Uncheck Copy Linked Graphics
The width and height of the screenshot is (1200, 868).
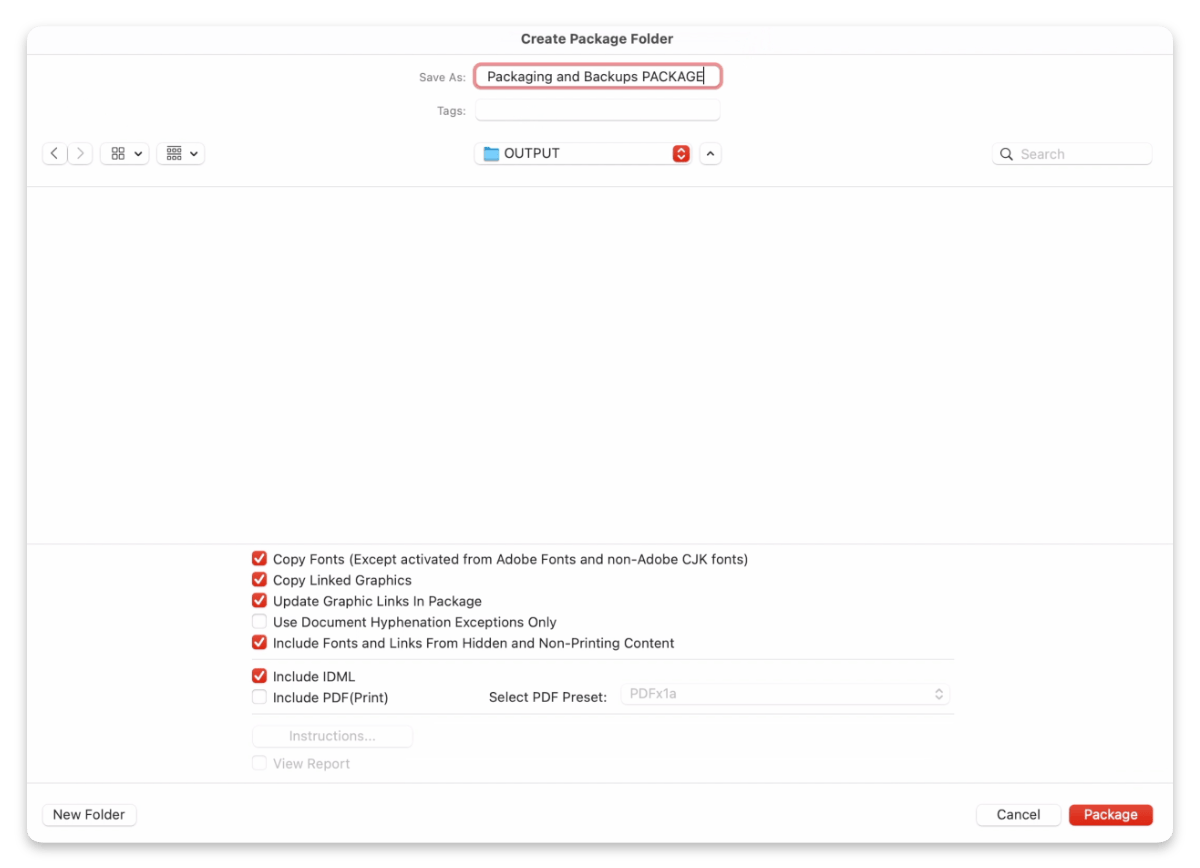pos(260,580)
